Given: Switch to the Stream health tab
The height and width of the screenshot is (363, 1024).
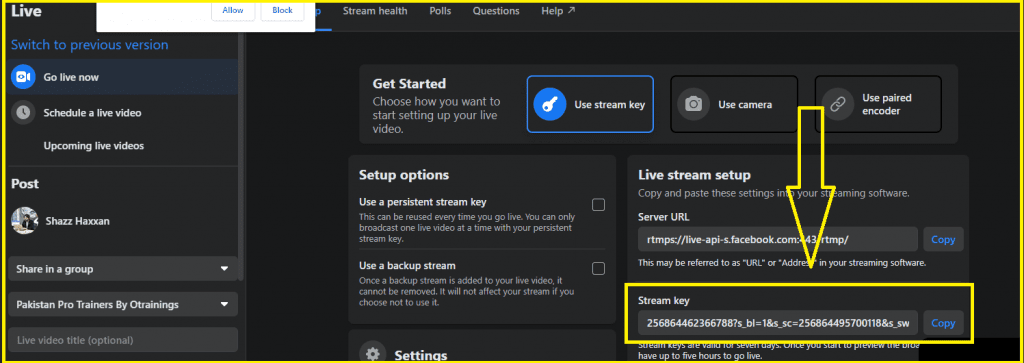Looking at the screenshot, I should pyautogui.click(x=375, y=11).
